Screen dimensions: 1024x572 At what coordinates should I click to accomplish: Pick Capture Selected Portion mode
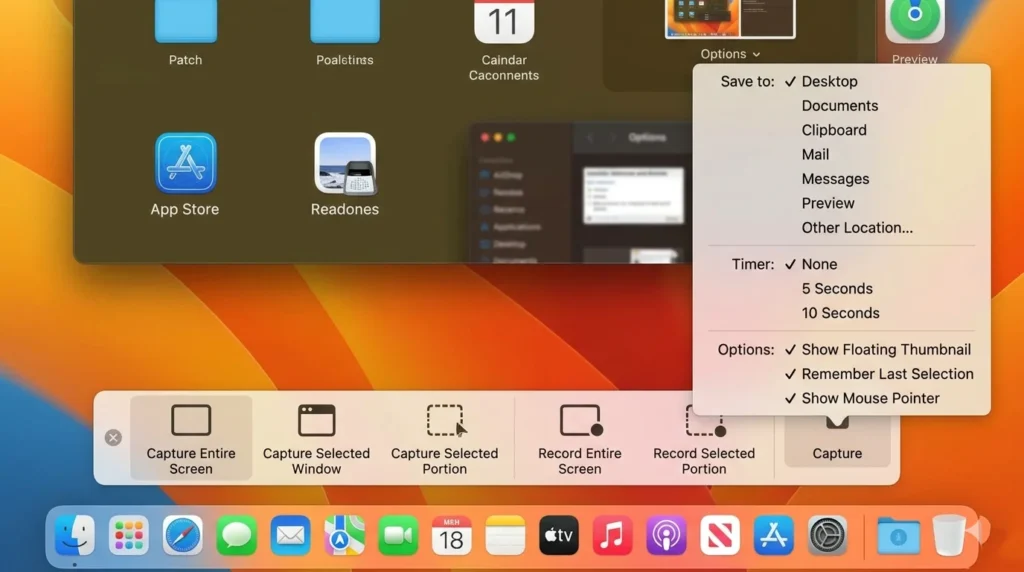[444, 438]
